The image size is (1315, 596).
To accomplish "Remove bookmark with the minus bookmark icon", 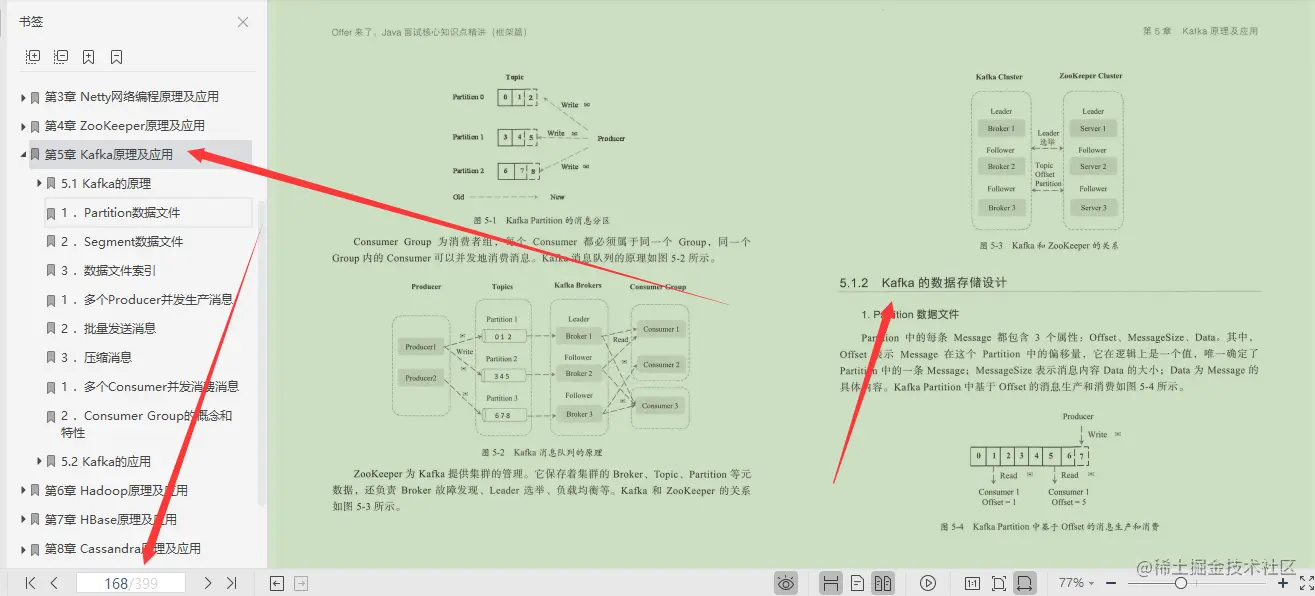I will click(x=117, y=57).
